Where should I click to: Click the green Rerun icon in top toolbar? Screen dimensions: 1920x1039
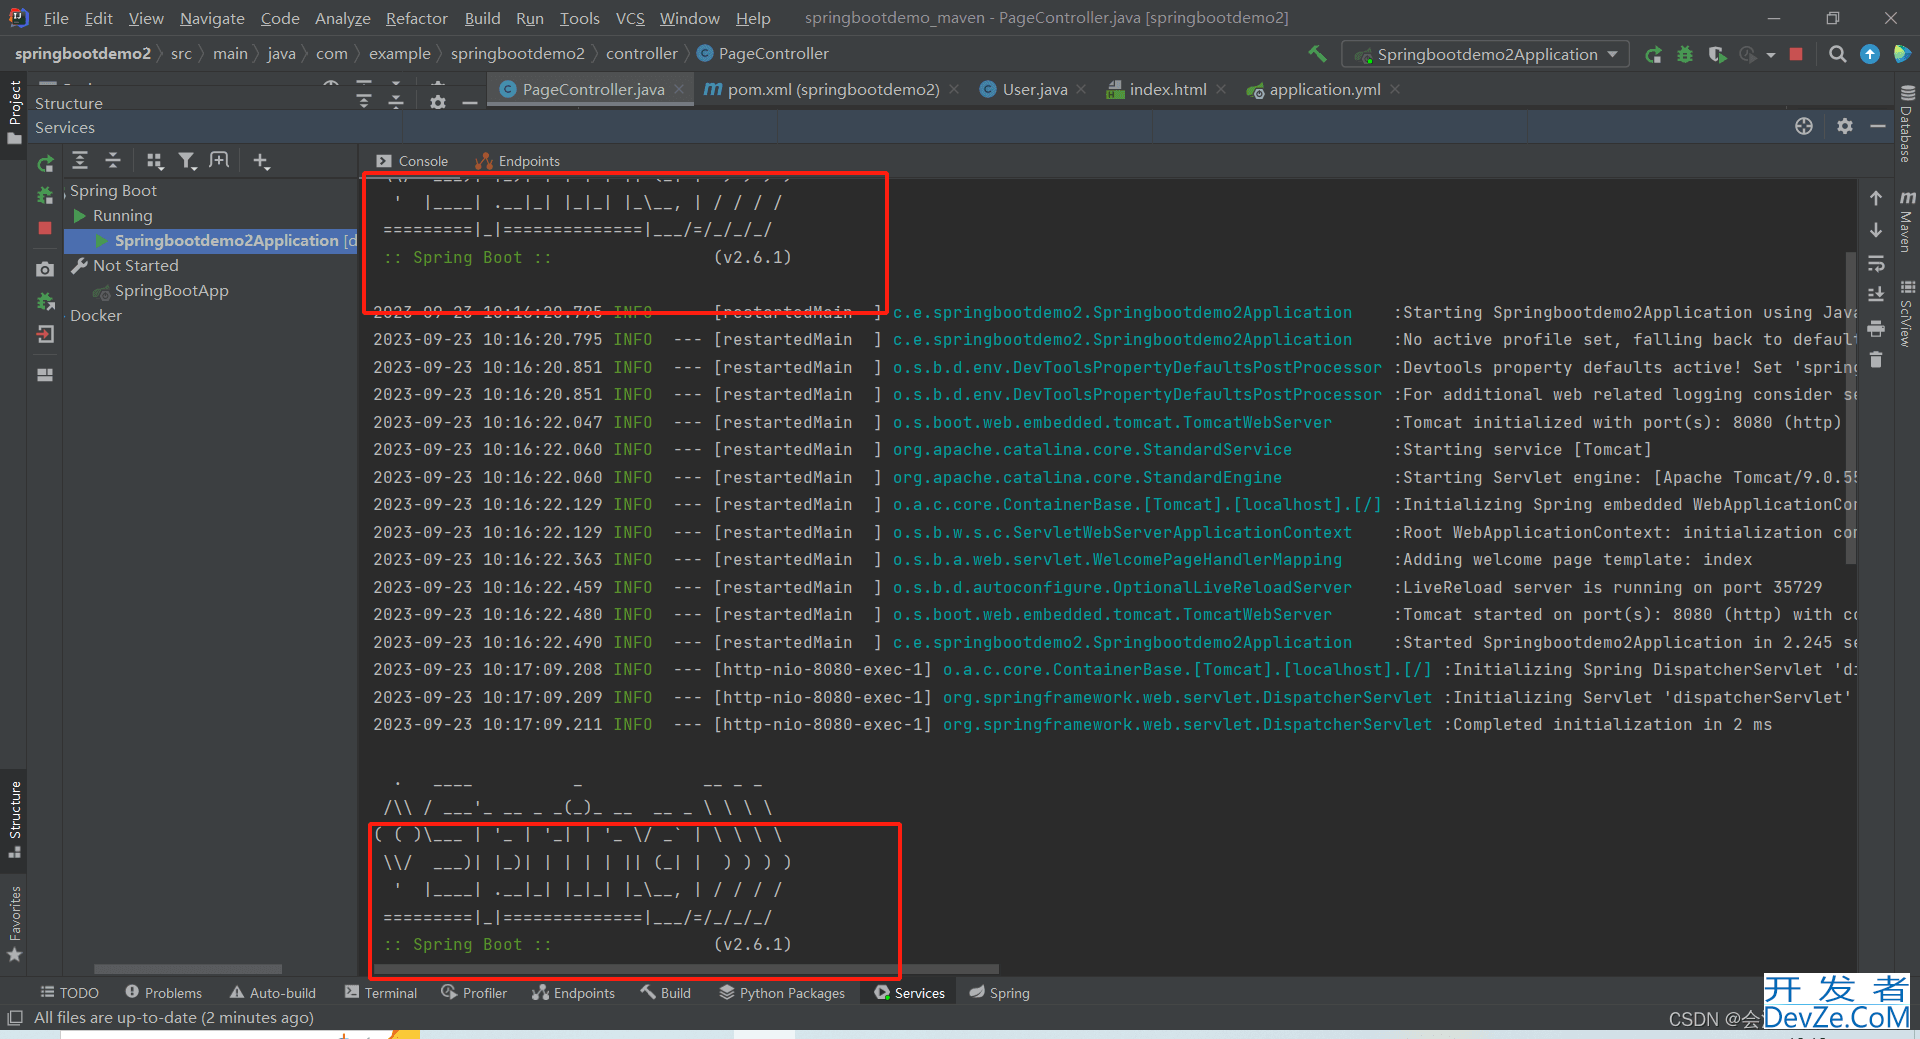[1653, 54]
